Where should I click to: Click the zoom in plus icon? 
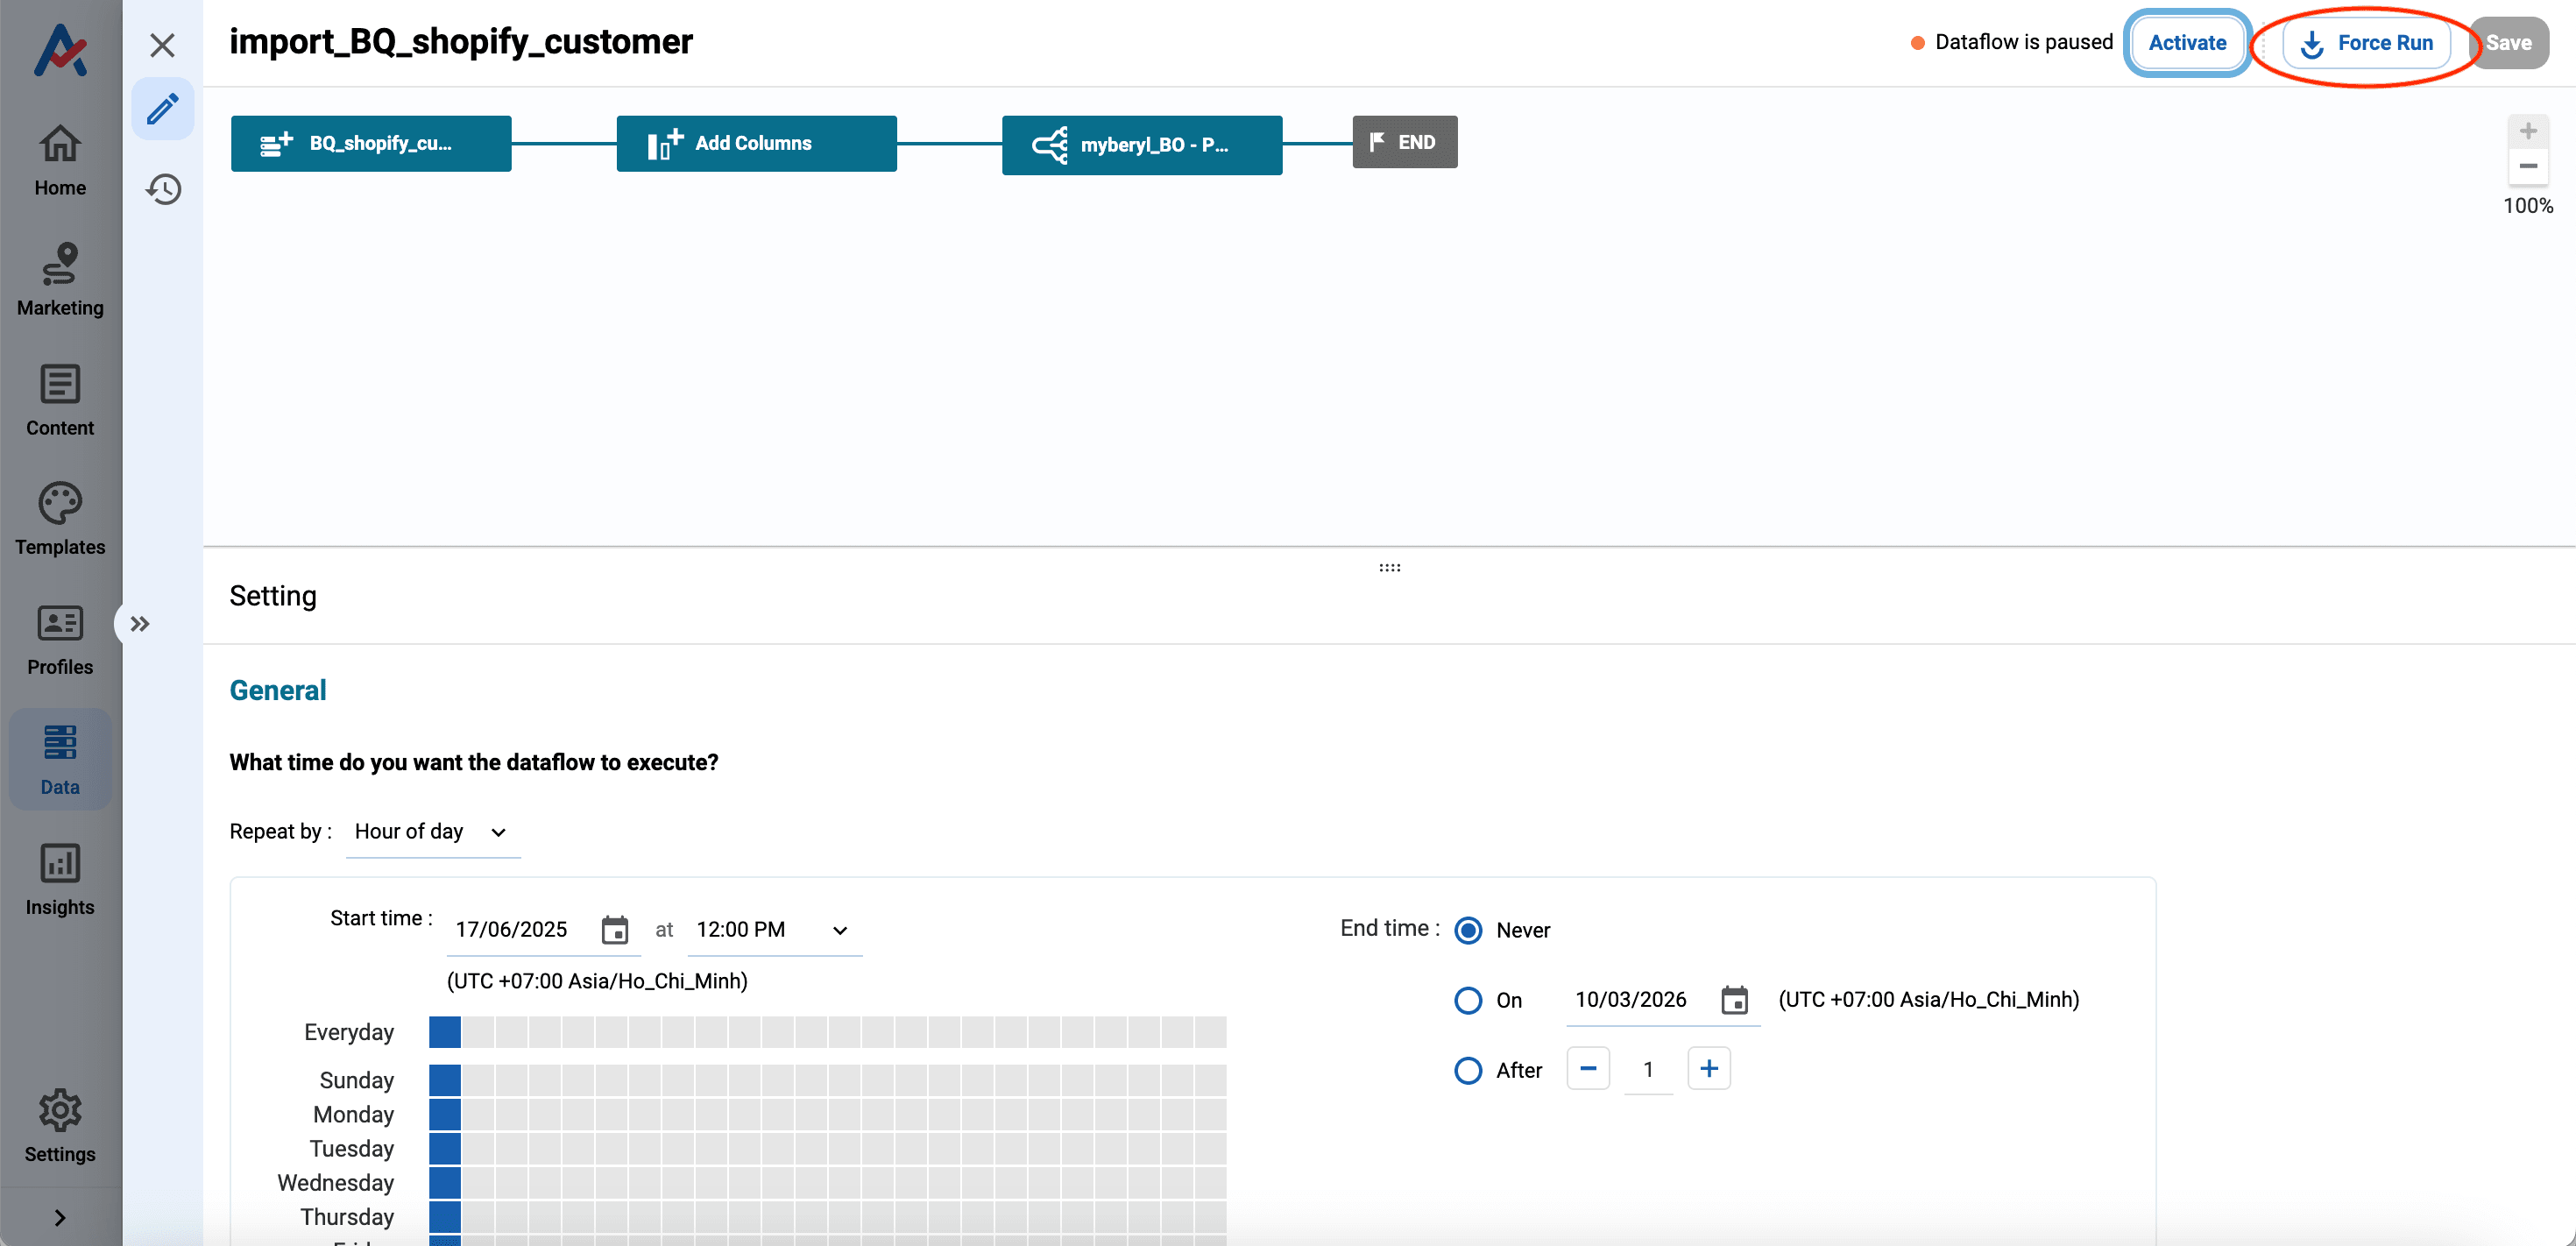pos(2527,131)
